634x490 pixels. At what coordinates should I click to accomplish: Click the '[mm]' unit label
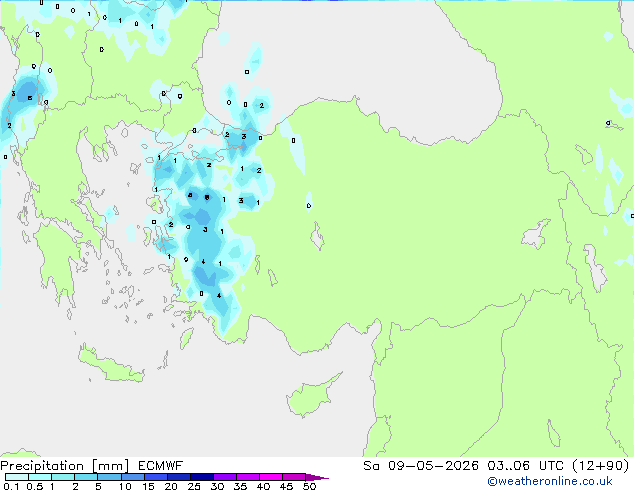pyautogui.click(x=110, y=466)
